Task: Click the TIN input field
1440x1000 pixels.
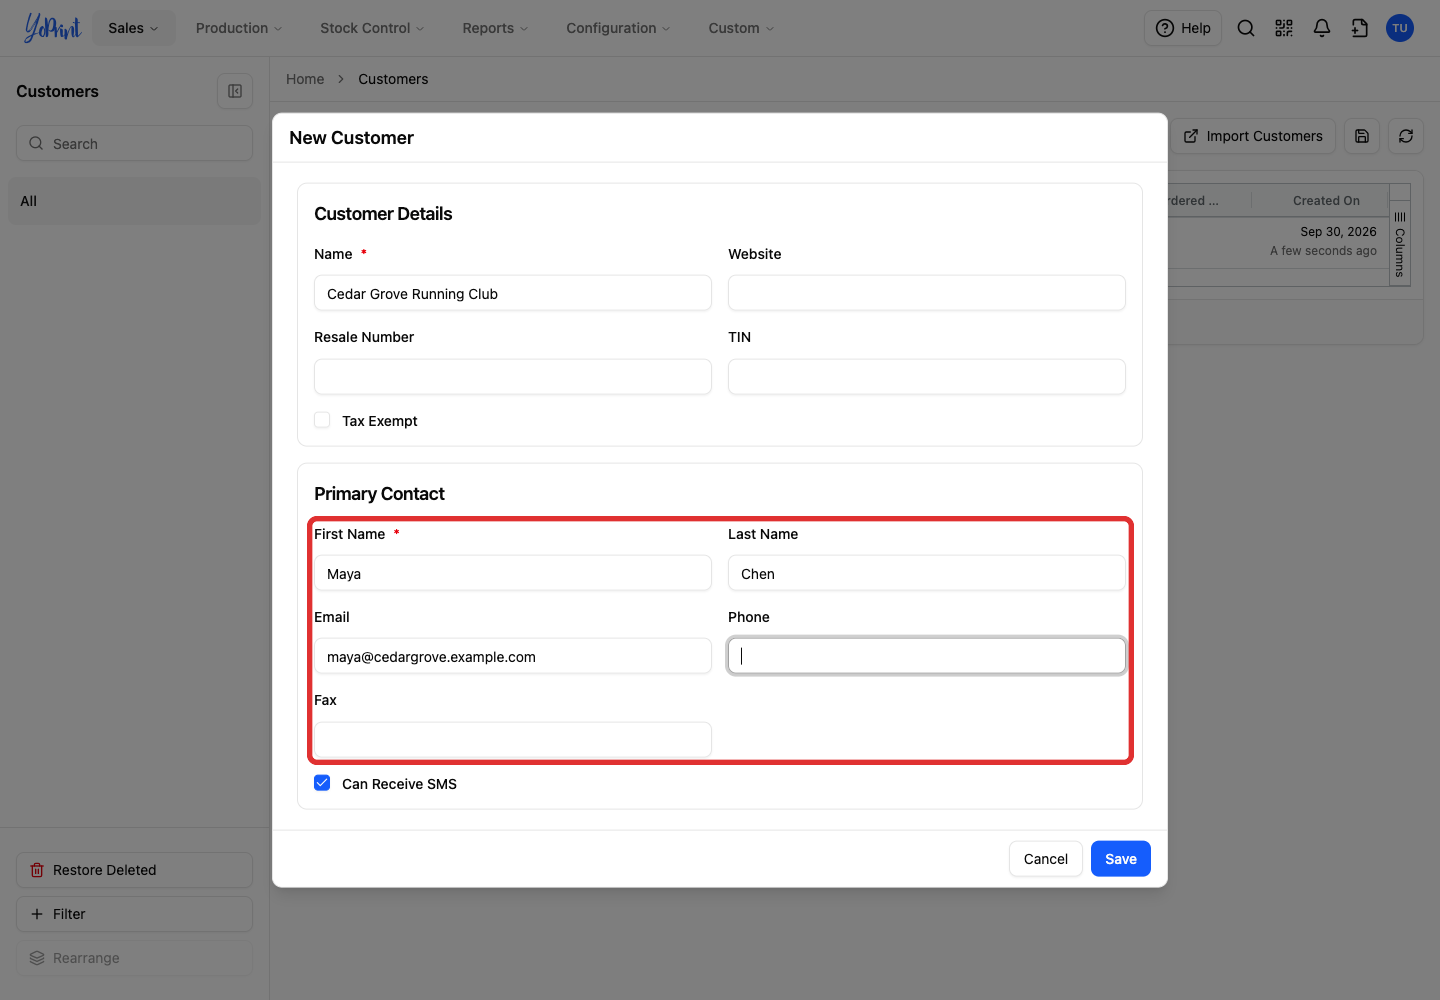Action: coord(927,377)
